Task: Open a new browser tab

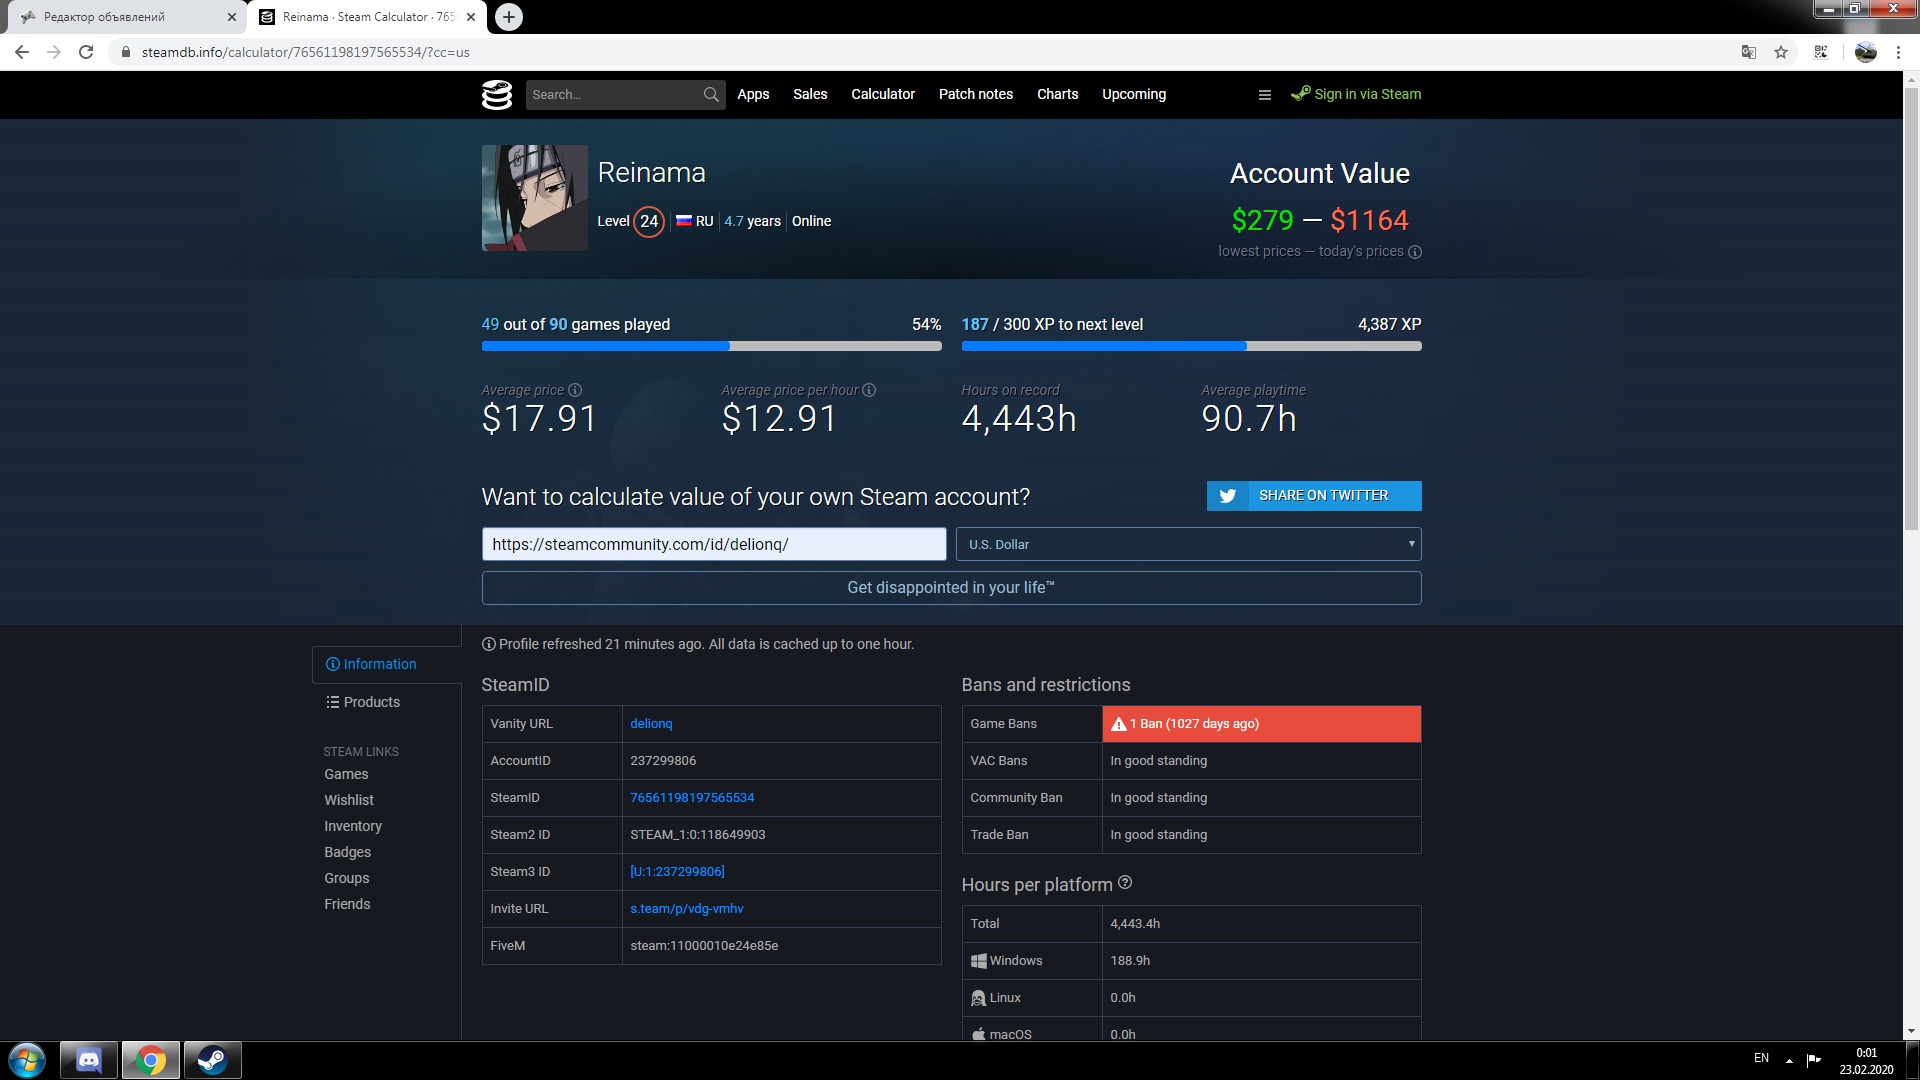Action: click(x=509, y=17)
